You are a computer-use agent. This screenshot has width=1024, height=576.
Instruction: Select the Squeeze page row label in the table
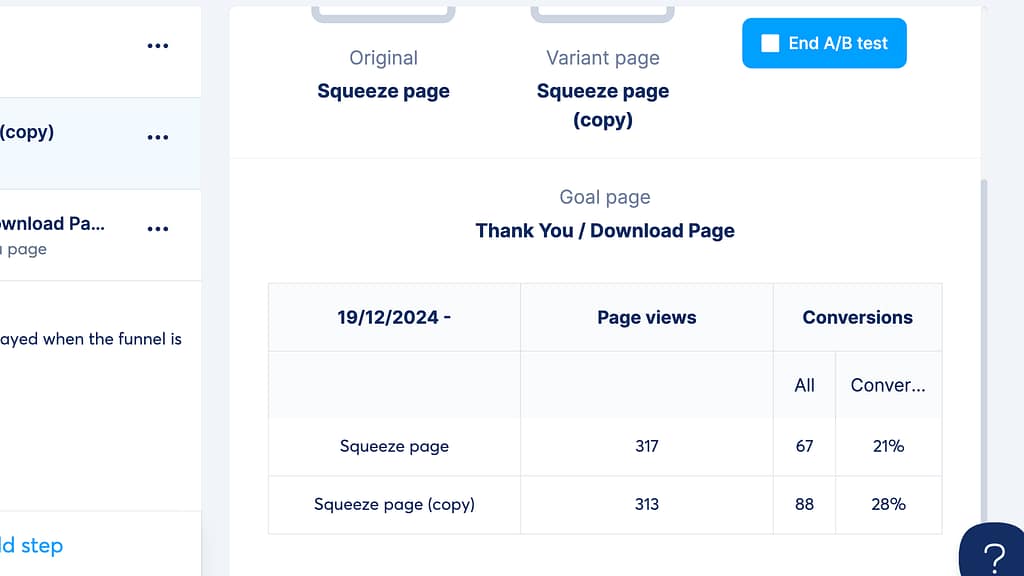tap(394, 446)
